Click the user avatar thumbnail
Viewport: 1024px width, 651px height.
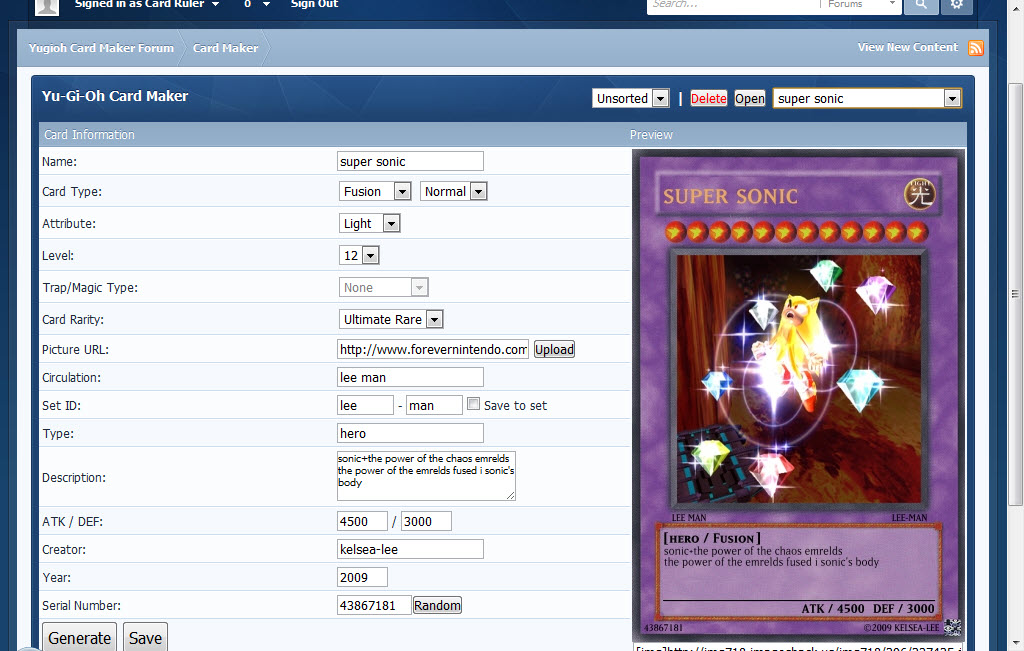point(46,6)
